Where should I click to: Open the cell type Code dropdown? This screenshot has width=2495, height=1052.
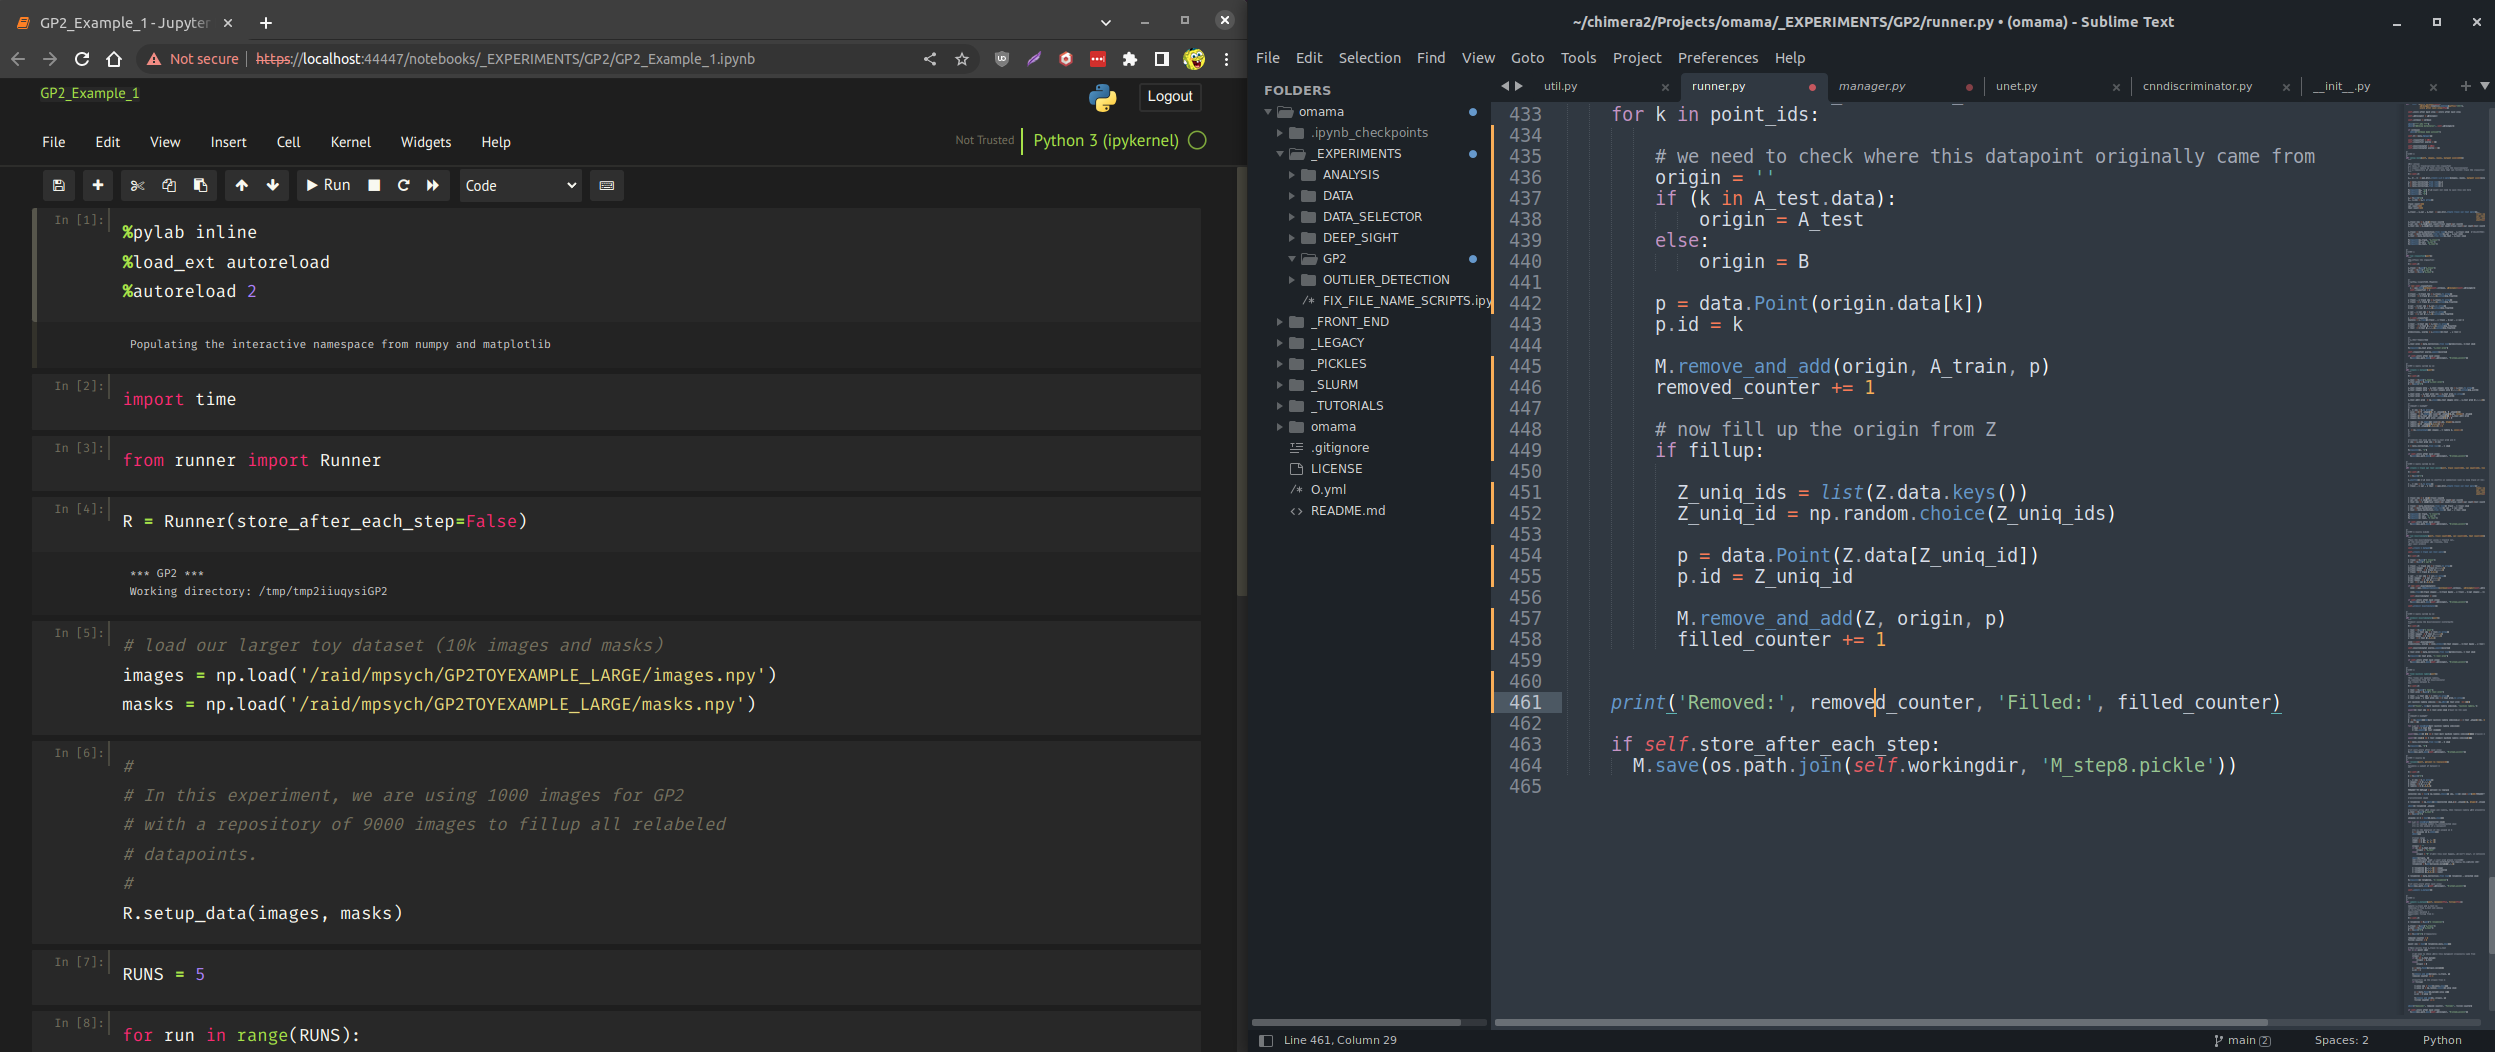coord(520,185)
